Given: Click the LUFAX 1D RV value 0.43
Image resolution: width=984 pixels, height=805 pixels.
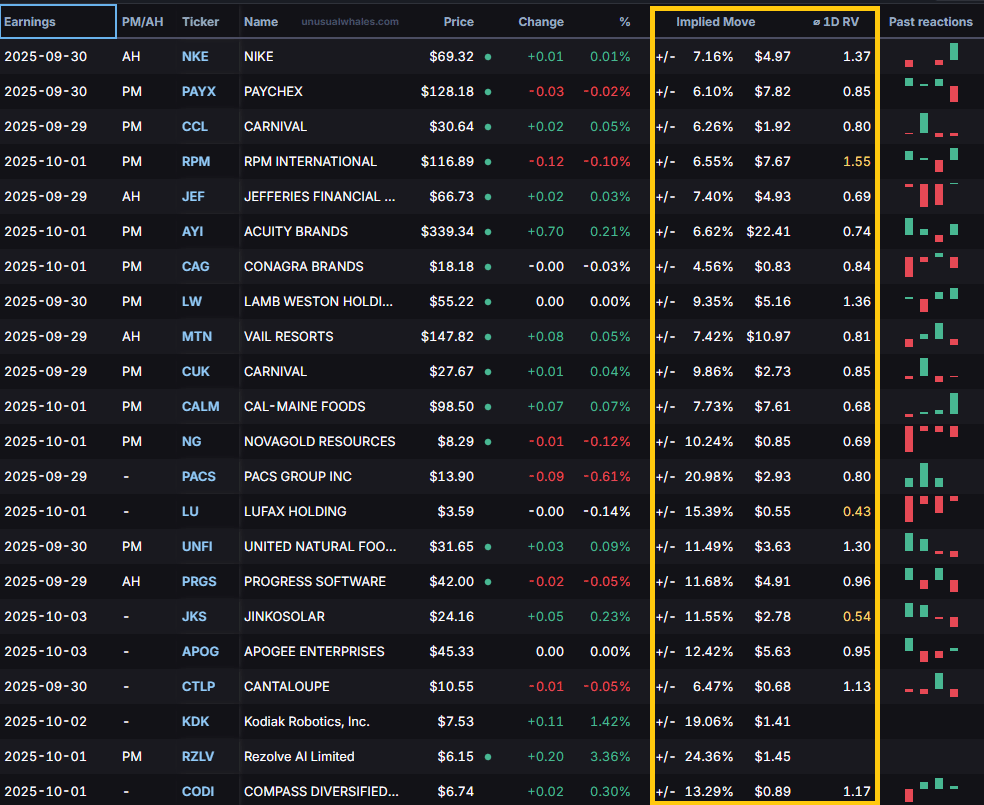Looking at the screenshot, I should [857, 512].
